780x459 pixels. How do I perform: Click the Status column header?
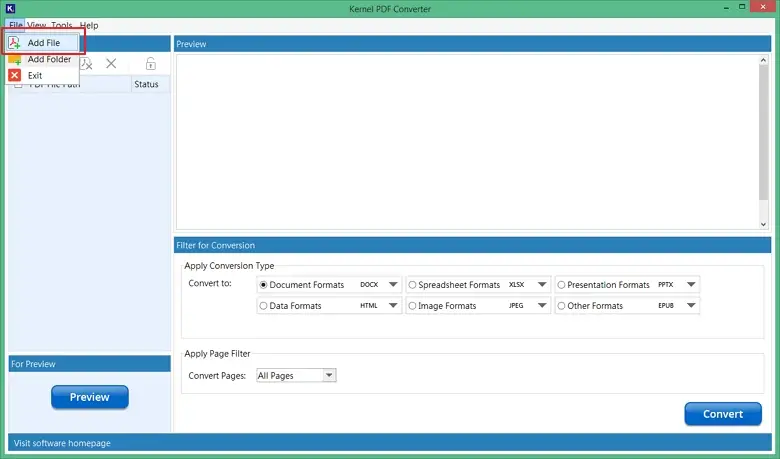151,84
